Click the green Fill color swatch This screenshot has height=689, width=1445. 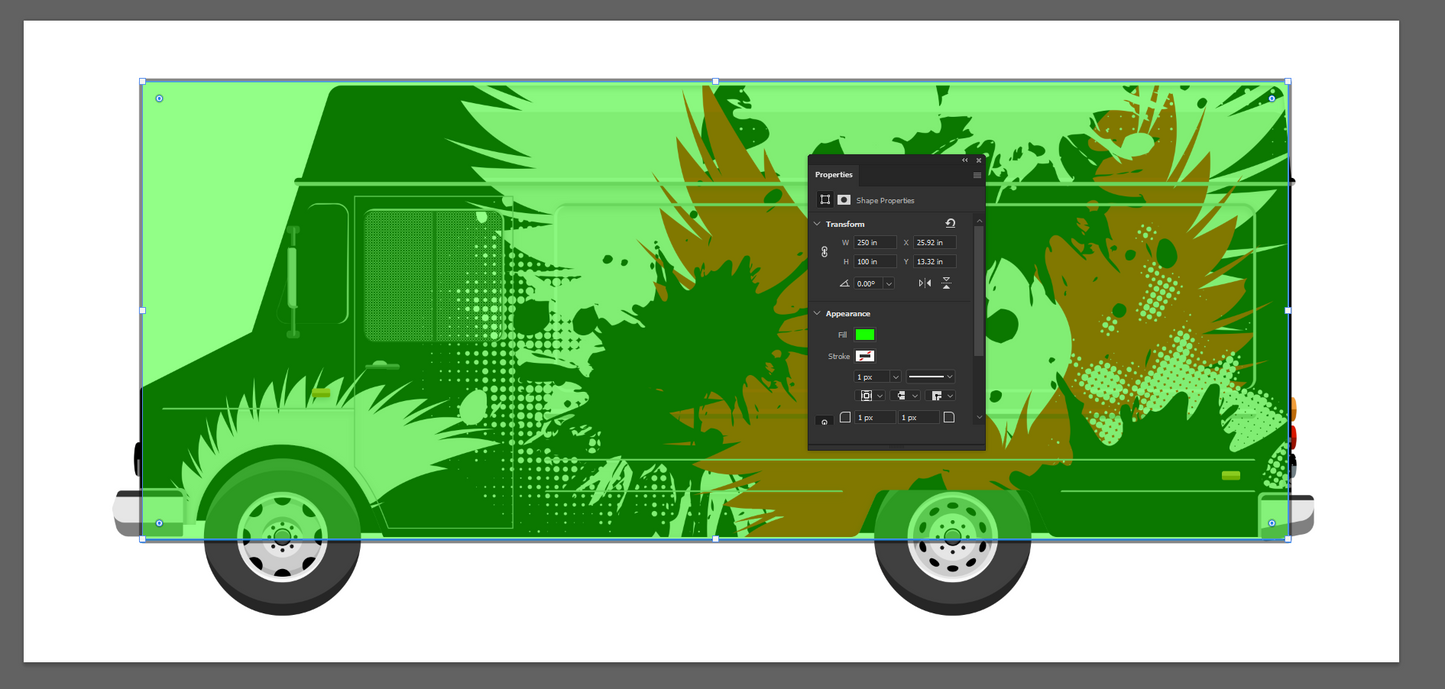(x=865, y=335)
